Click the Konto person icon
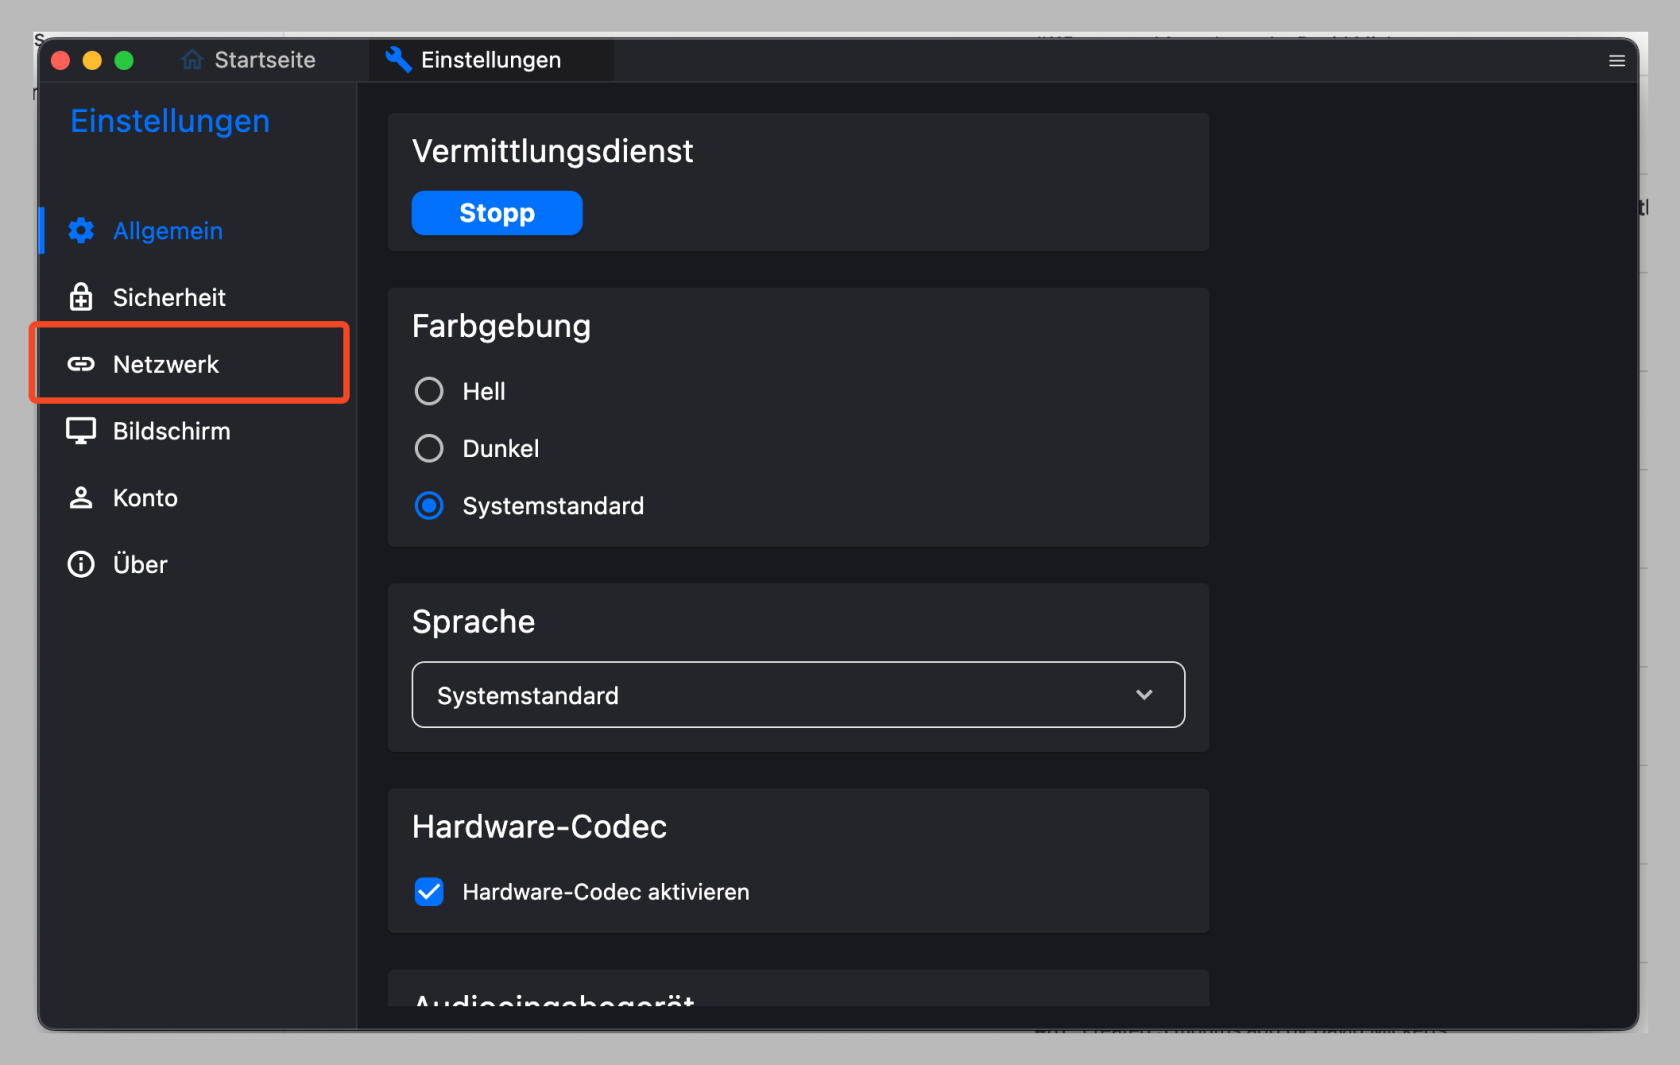The width and height of the screenshot is (1680, 1065). tap(81, 498)
